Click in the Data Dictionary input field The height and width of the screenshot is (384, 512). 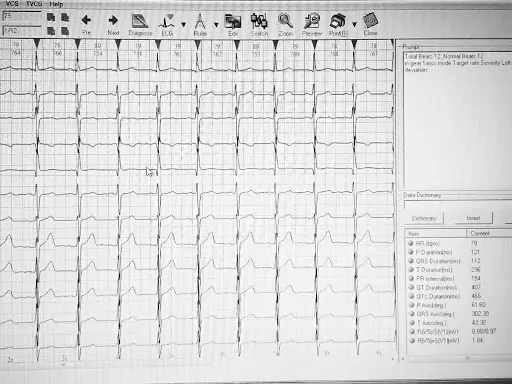pyautogui.click(x=457, y=205)
